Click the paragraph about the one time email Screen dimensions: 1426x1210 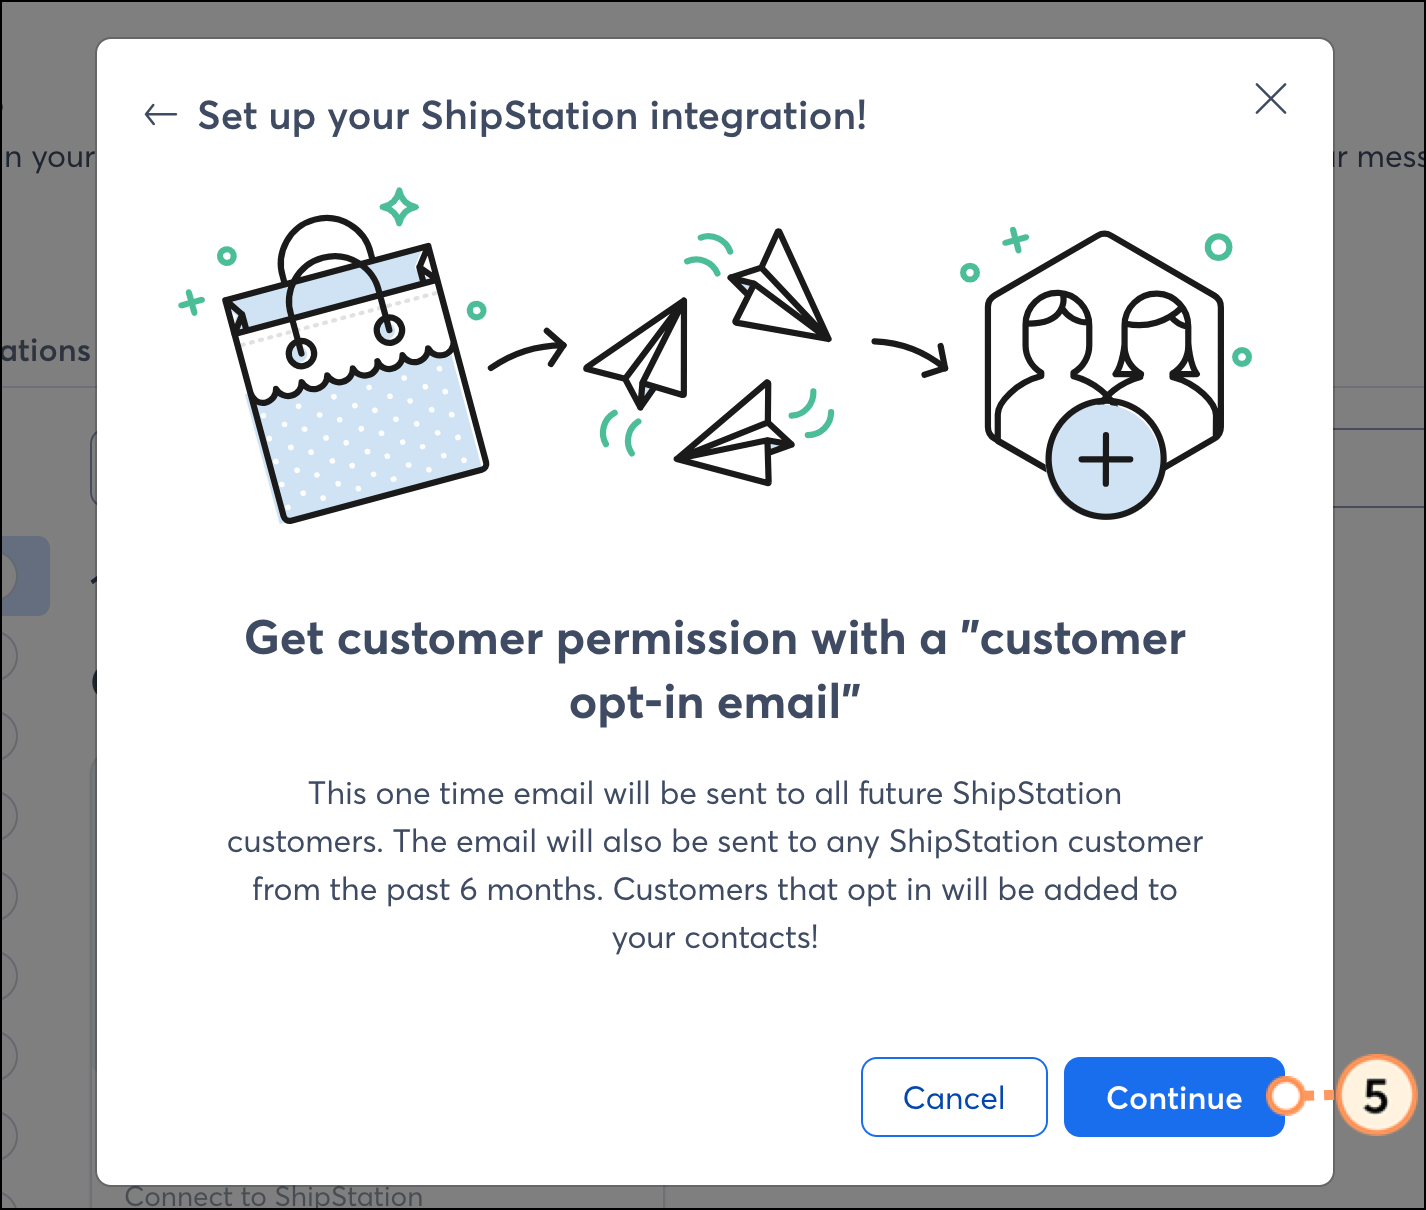coord(715,865)
